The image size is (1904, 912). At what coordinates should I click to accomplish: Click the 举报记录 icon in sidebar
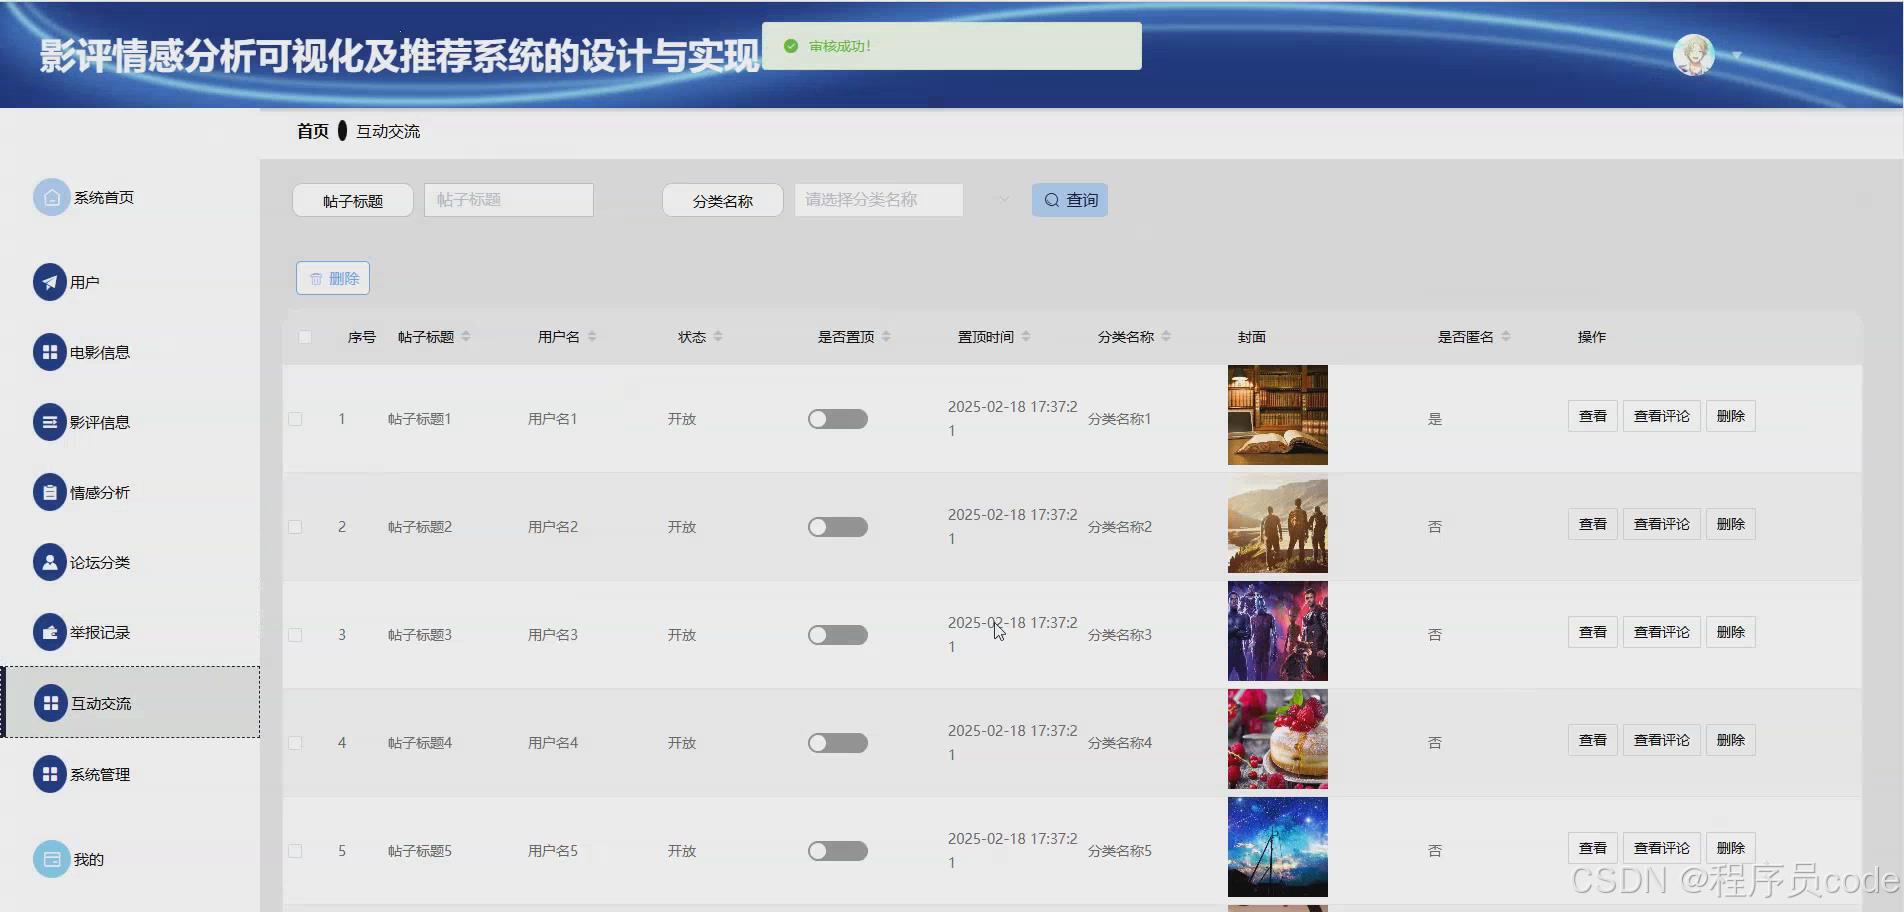[49, 632]
